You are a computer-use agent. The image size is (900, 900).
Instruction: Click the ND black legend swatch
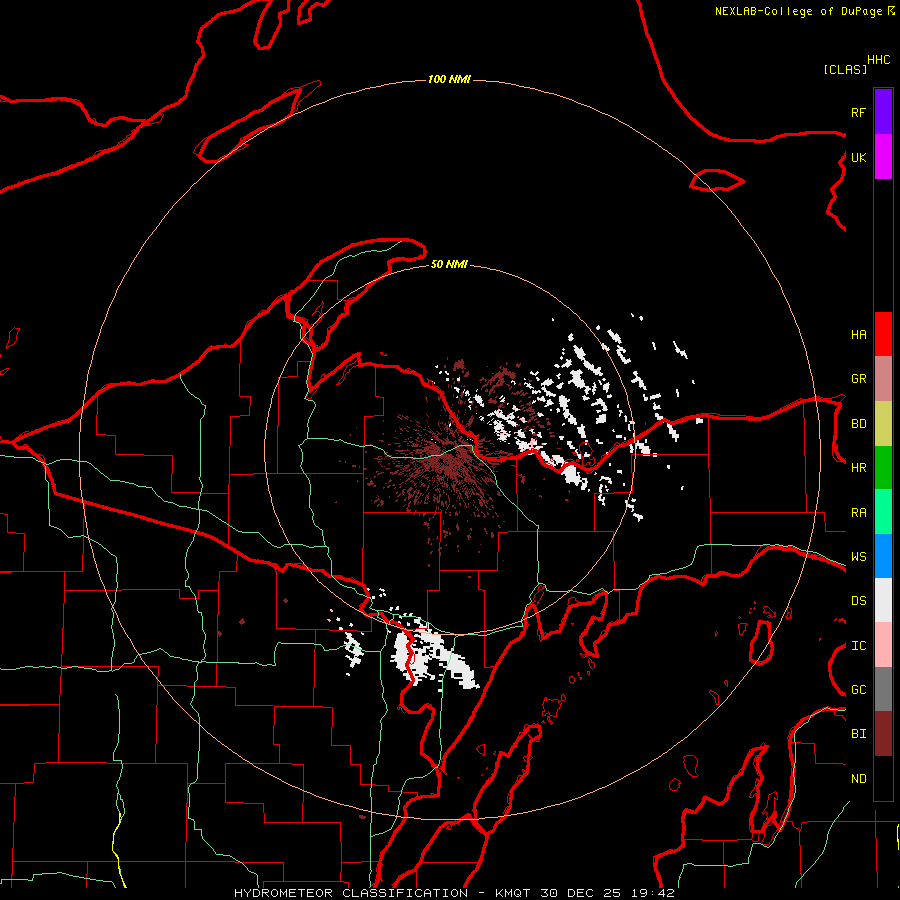pos(883,778)
